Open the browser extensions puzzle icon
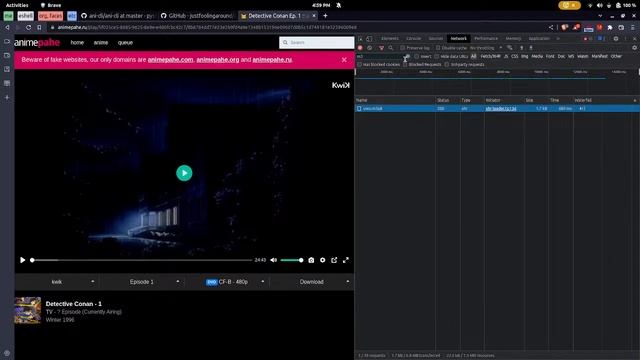This screenshot has height=360, width=640. (610, 27)
